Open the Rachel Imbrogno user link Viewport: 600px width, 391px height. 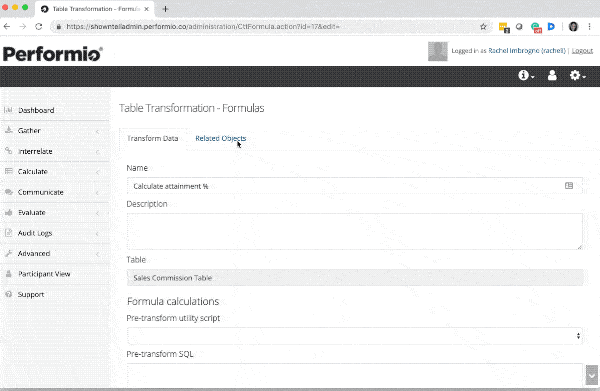(x=527, y=51)
